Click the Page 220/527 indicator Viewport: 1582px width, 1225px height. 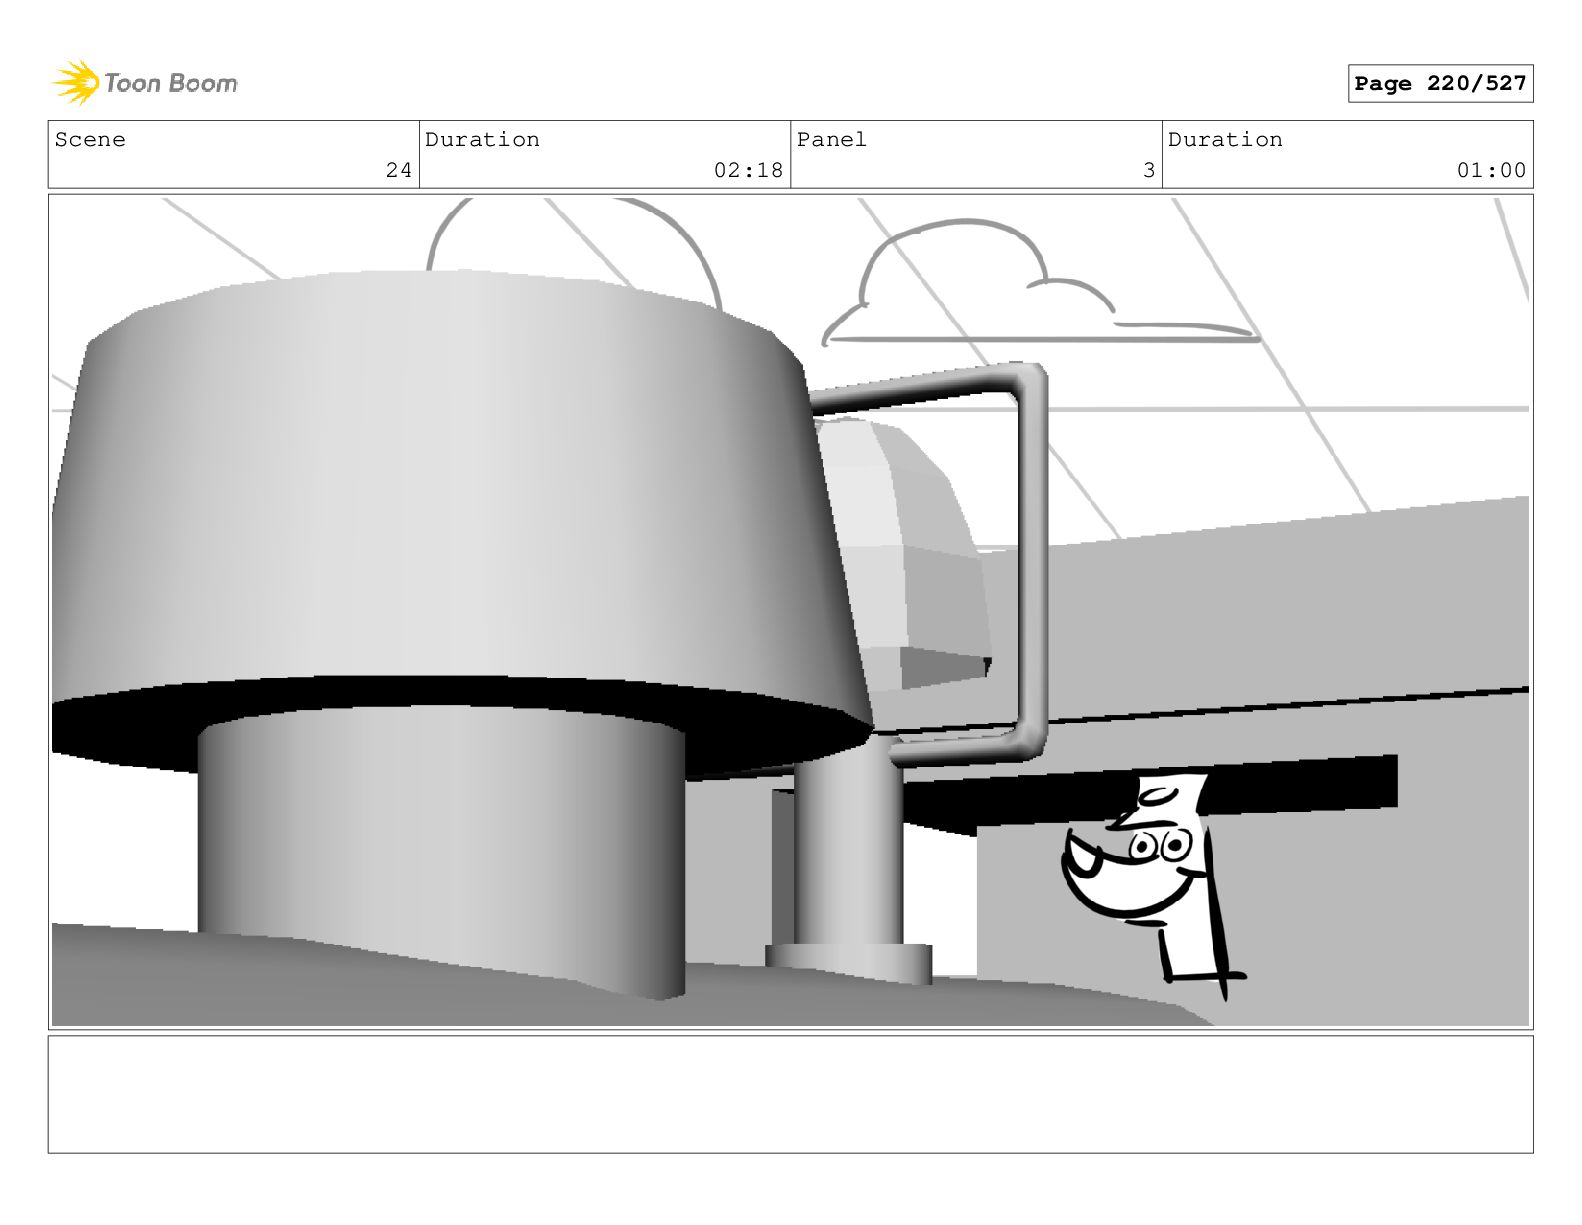(1440, 84)
